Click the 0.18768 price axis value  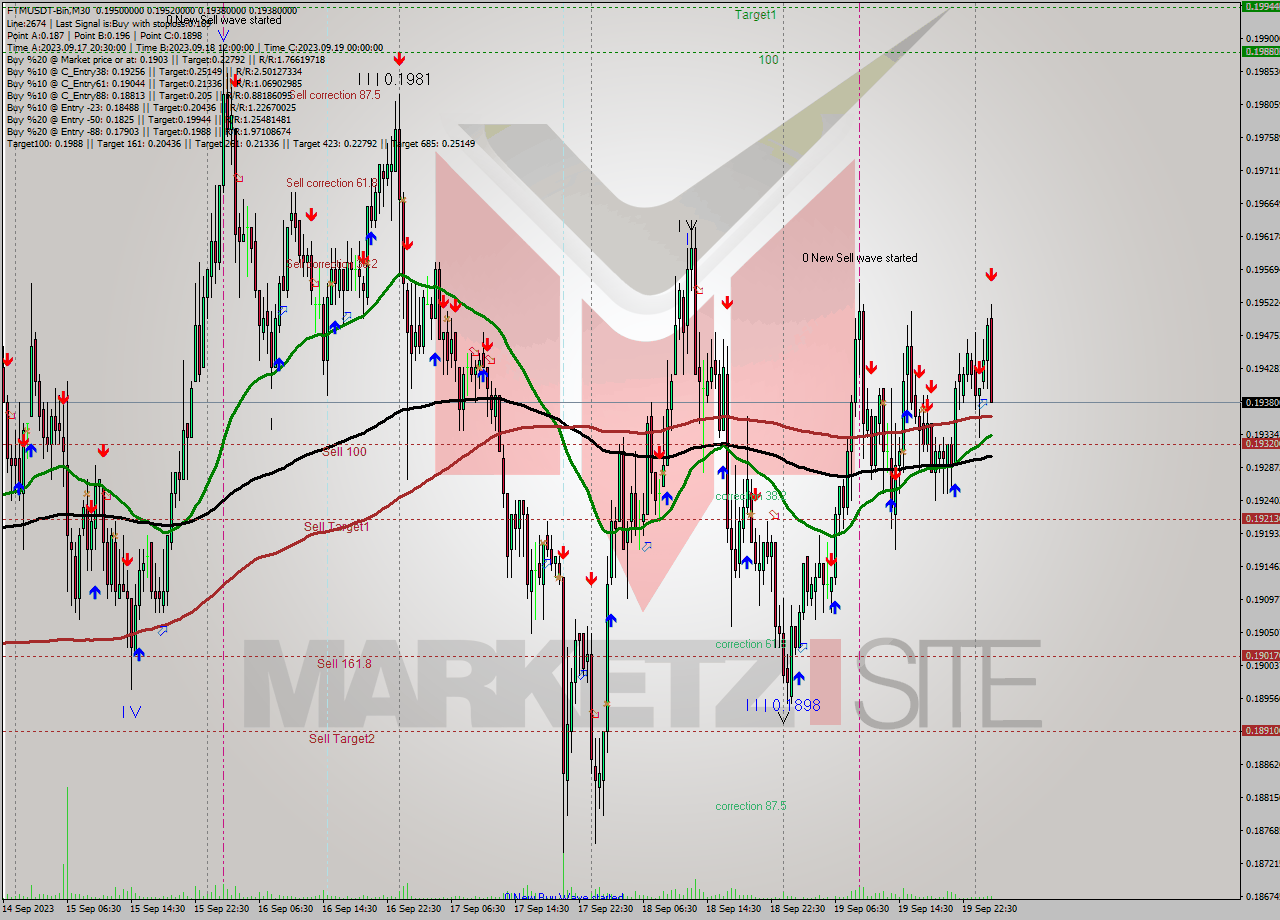pyautogui.click(x=1261, y=830)
